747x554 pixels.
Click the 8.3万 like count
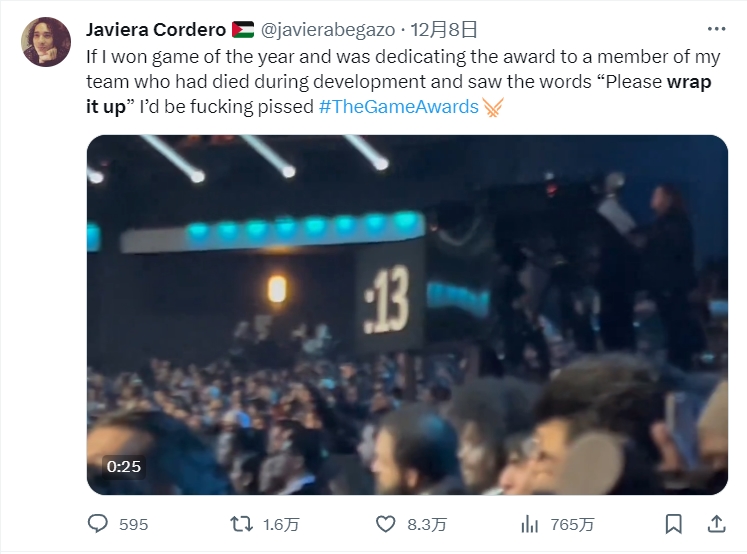point(425,524)
